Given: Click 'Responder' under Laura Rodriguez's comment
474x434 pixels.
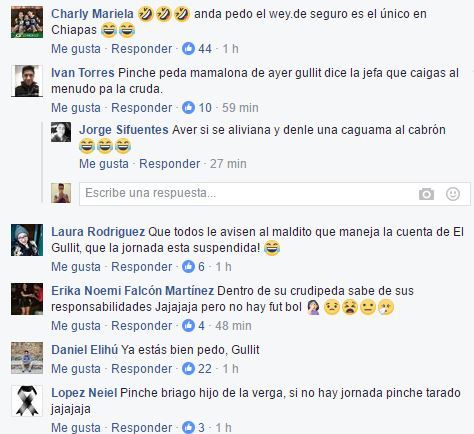Looking at the screenshot, I should coord(142,267).
